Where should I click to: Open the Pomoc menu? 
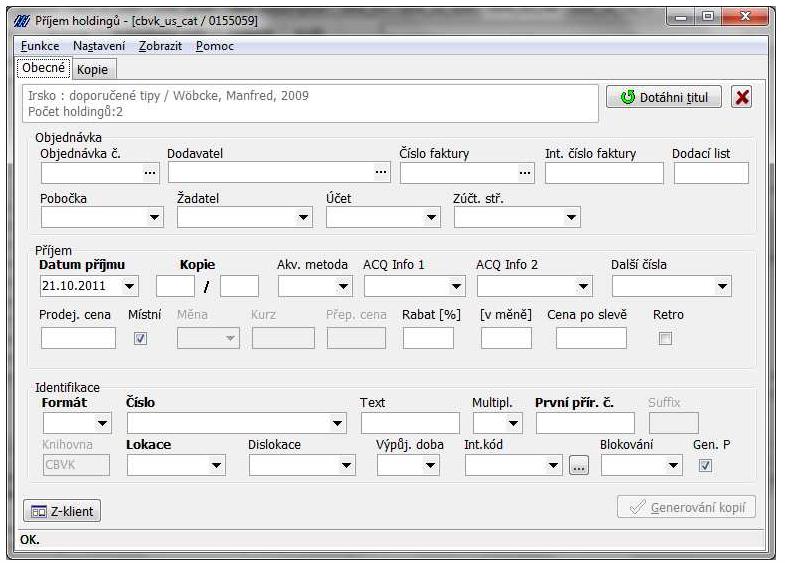(x=215, y=46)
